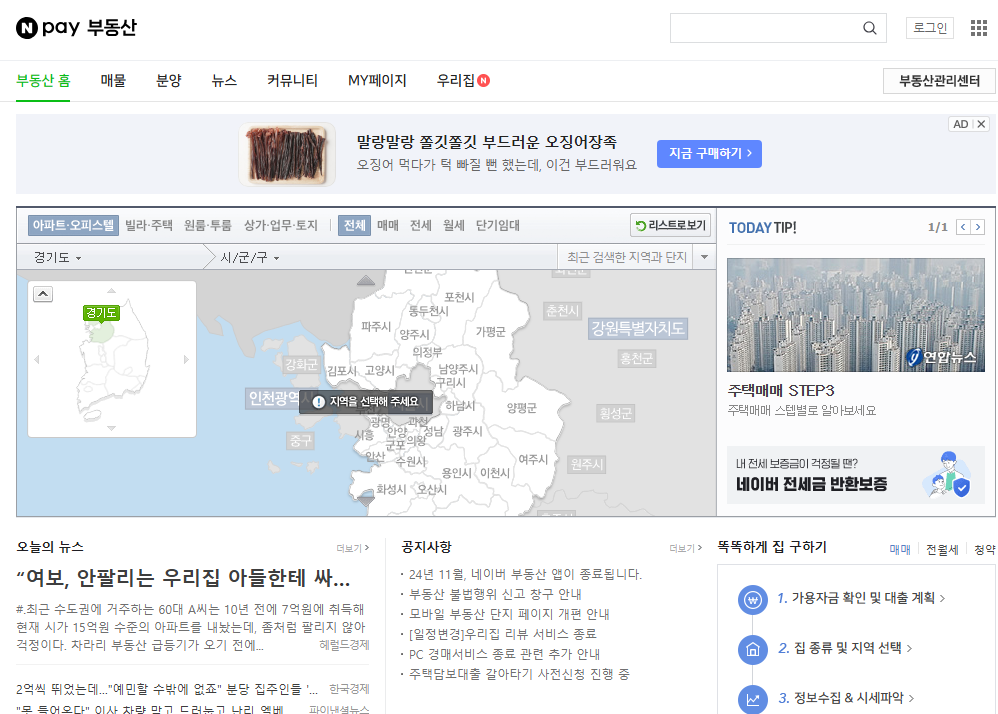Open the 커뮤니티 tab
Image resolution: width=998 pixels, height=714 pixels.
click(292, 81)
